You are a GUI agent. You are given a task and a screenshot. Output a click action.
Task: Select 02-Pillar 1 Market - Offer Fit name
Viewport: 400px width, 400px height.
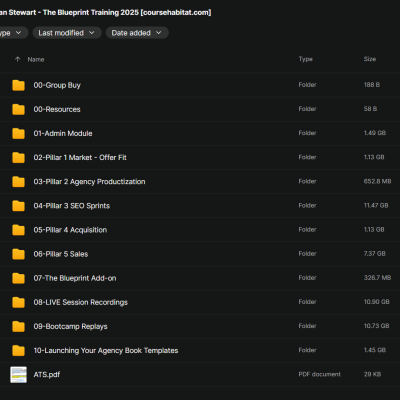coord(80,158)
